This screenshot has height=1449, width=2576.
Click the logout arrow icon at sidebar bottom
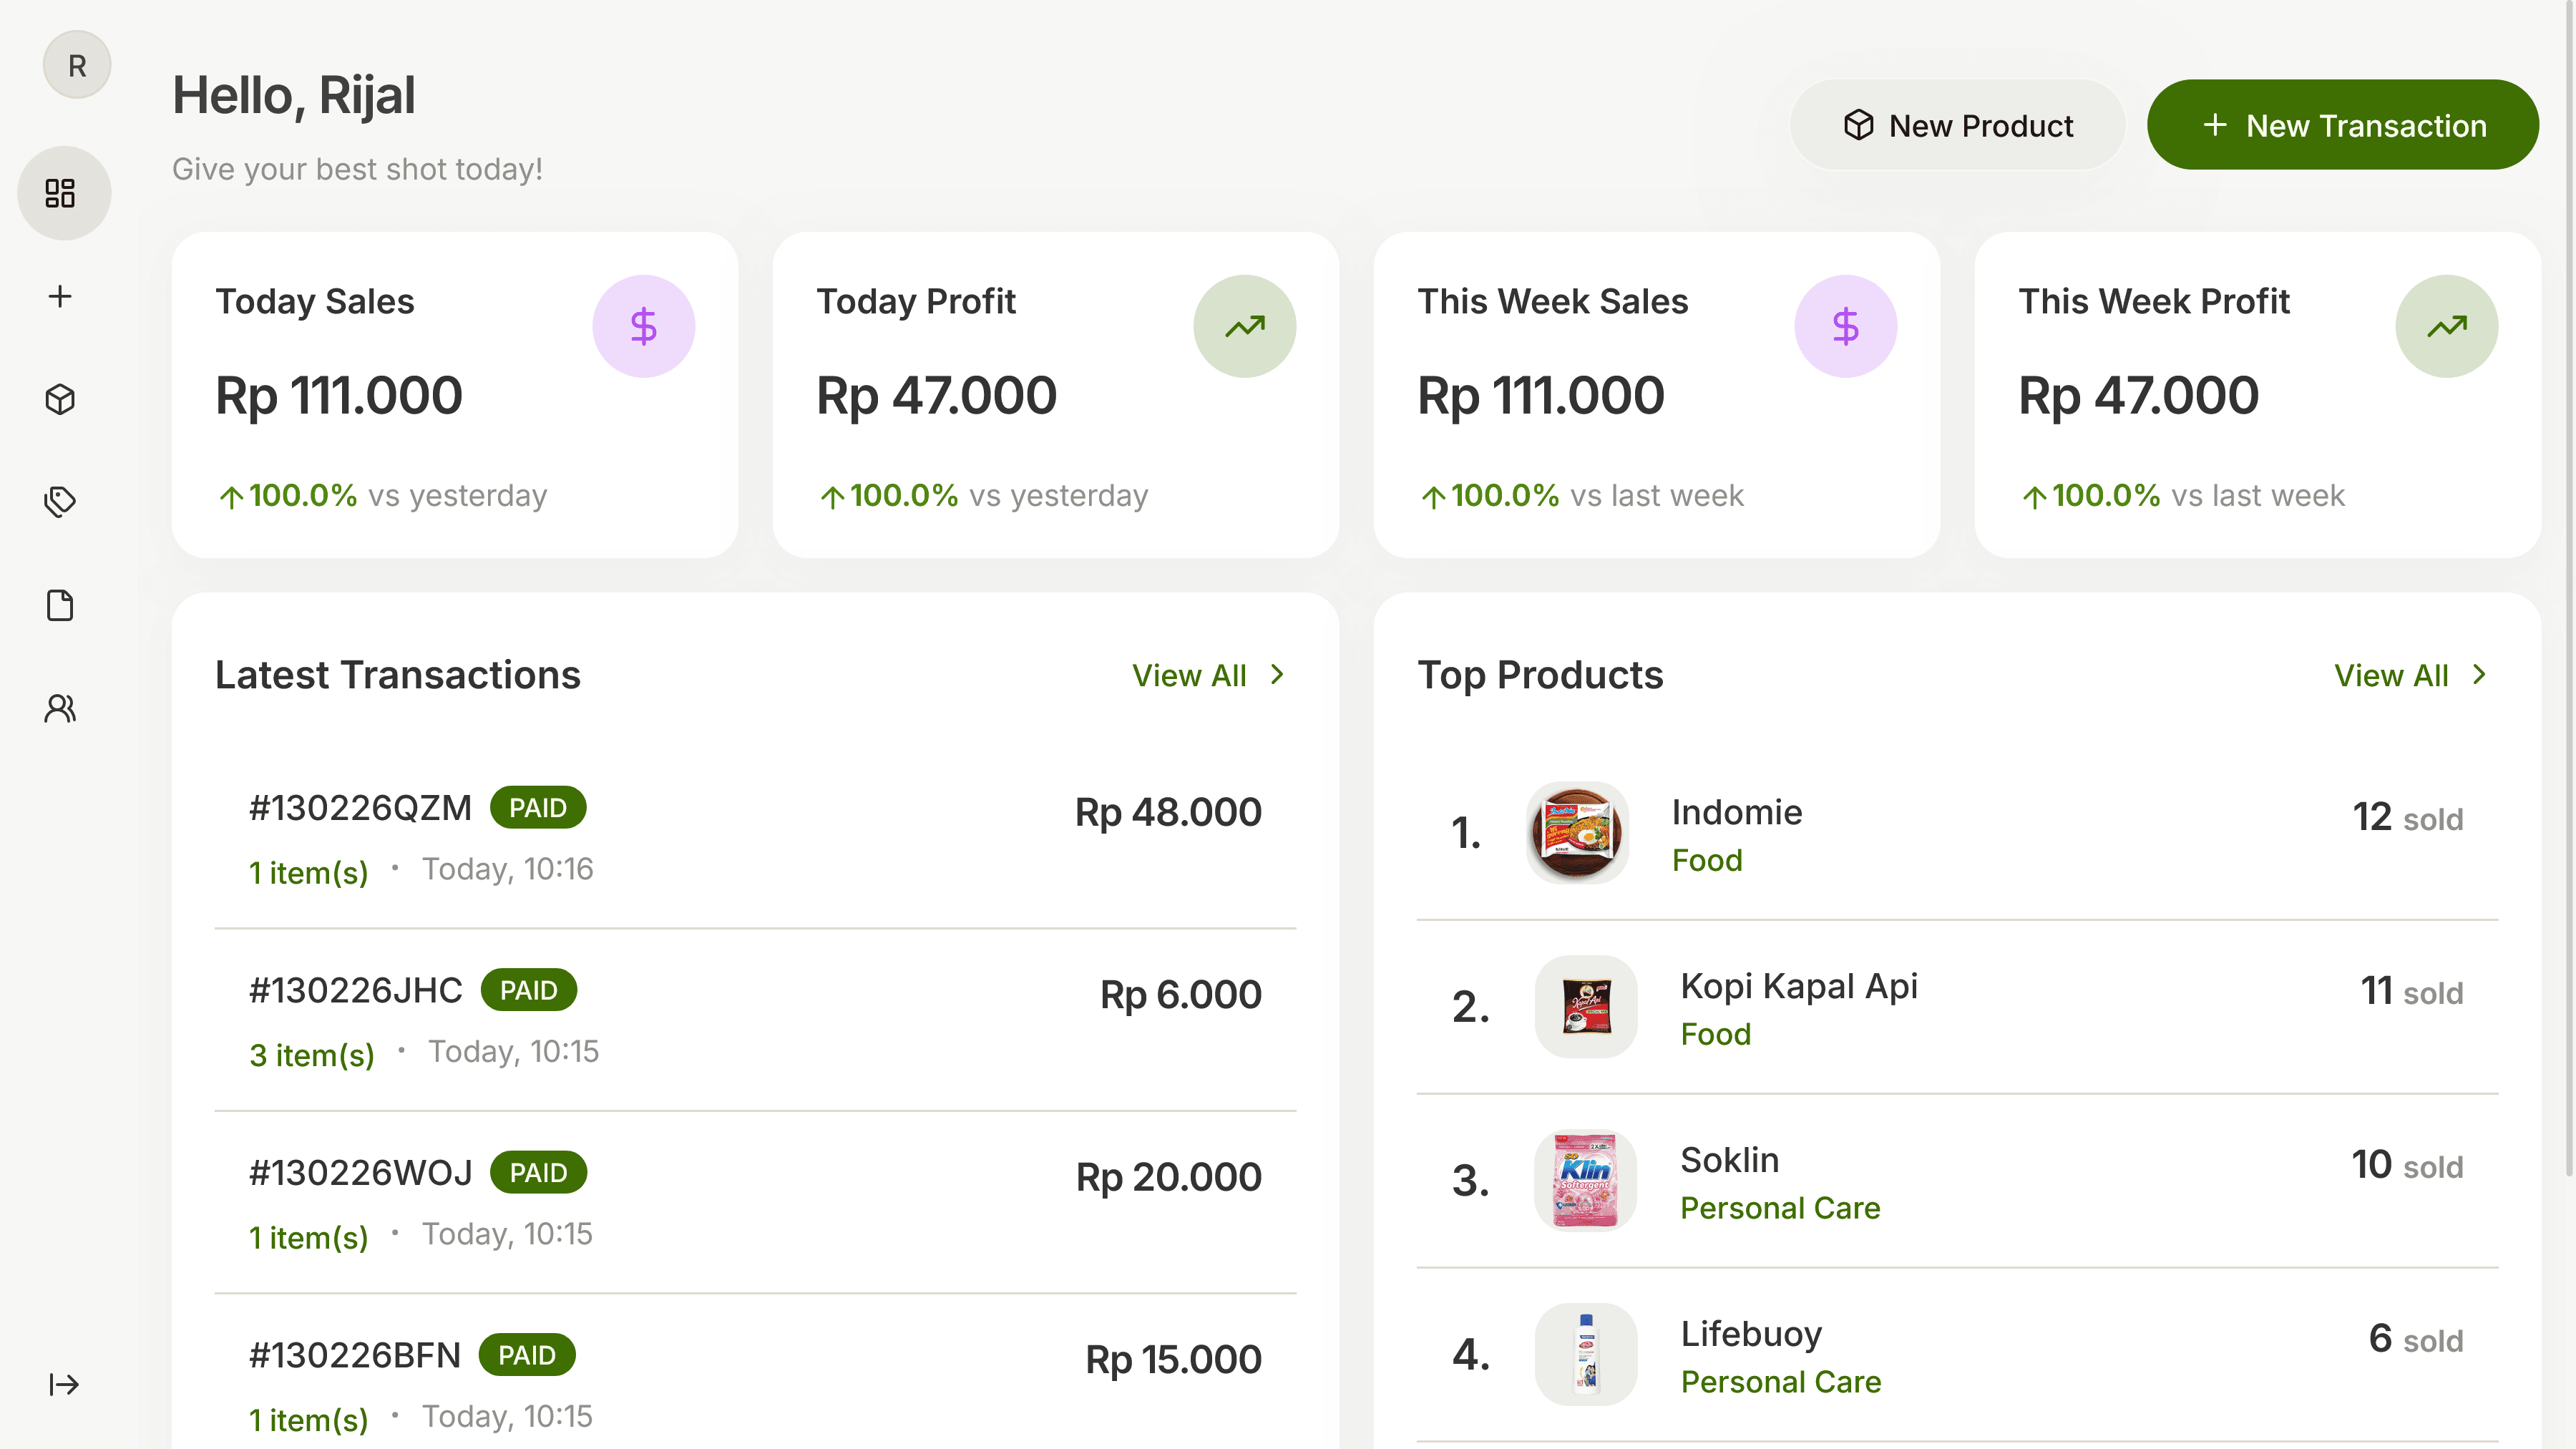(64, 1384)
